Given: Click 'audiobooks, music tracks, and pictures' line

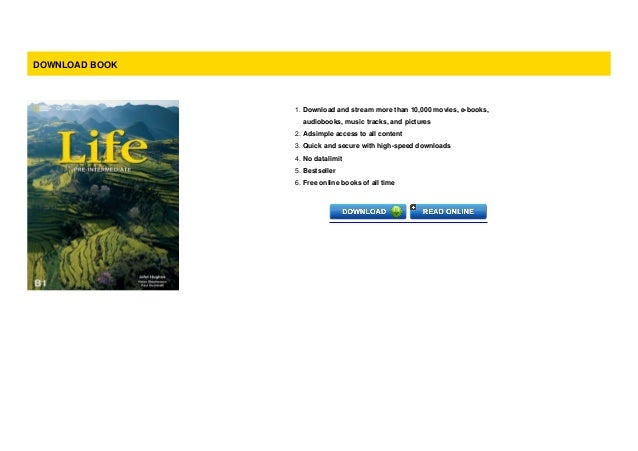Looking at the screenshot, I should pos(366,122).
